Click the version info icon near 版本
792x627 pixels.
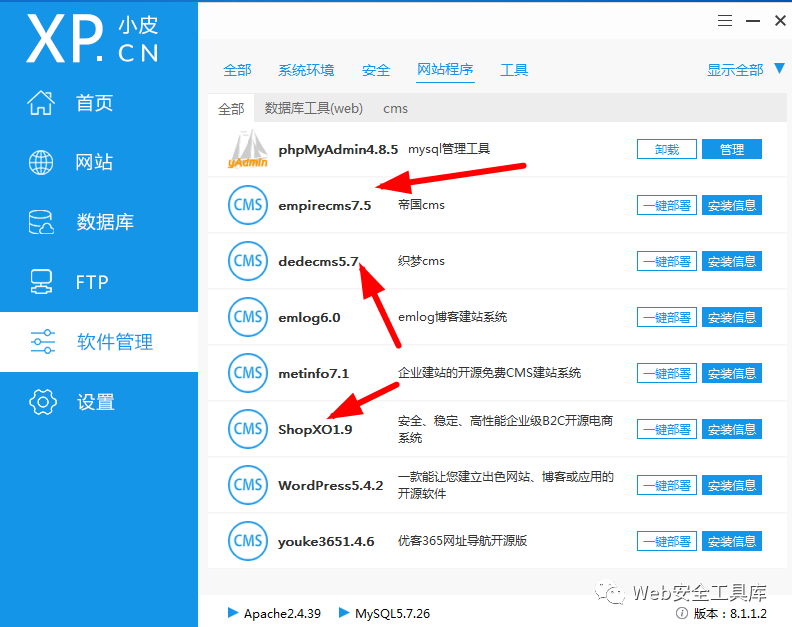(682, 613)
